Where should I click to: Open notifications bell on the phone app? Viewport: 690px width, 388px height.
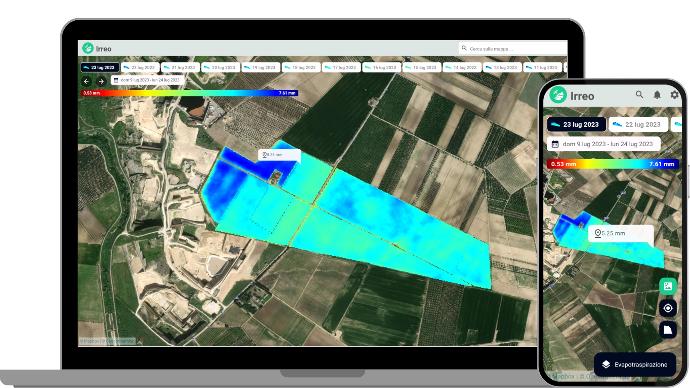657,95
